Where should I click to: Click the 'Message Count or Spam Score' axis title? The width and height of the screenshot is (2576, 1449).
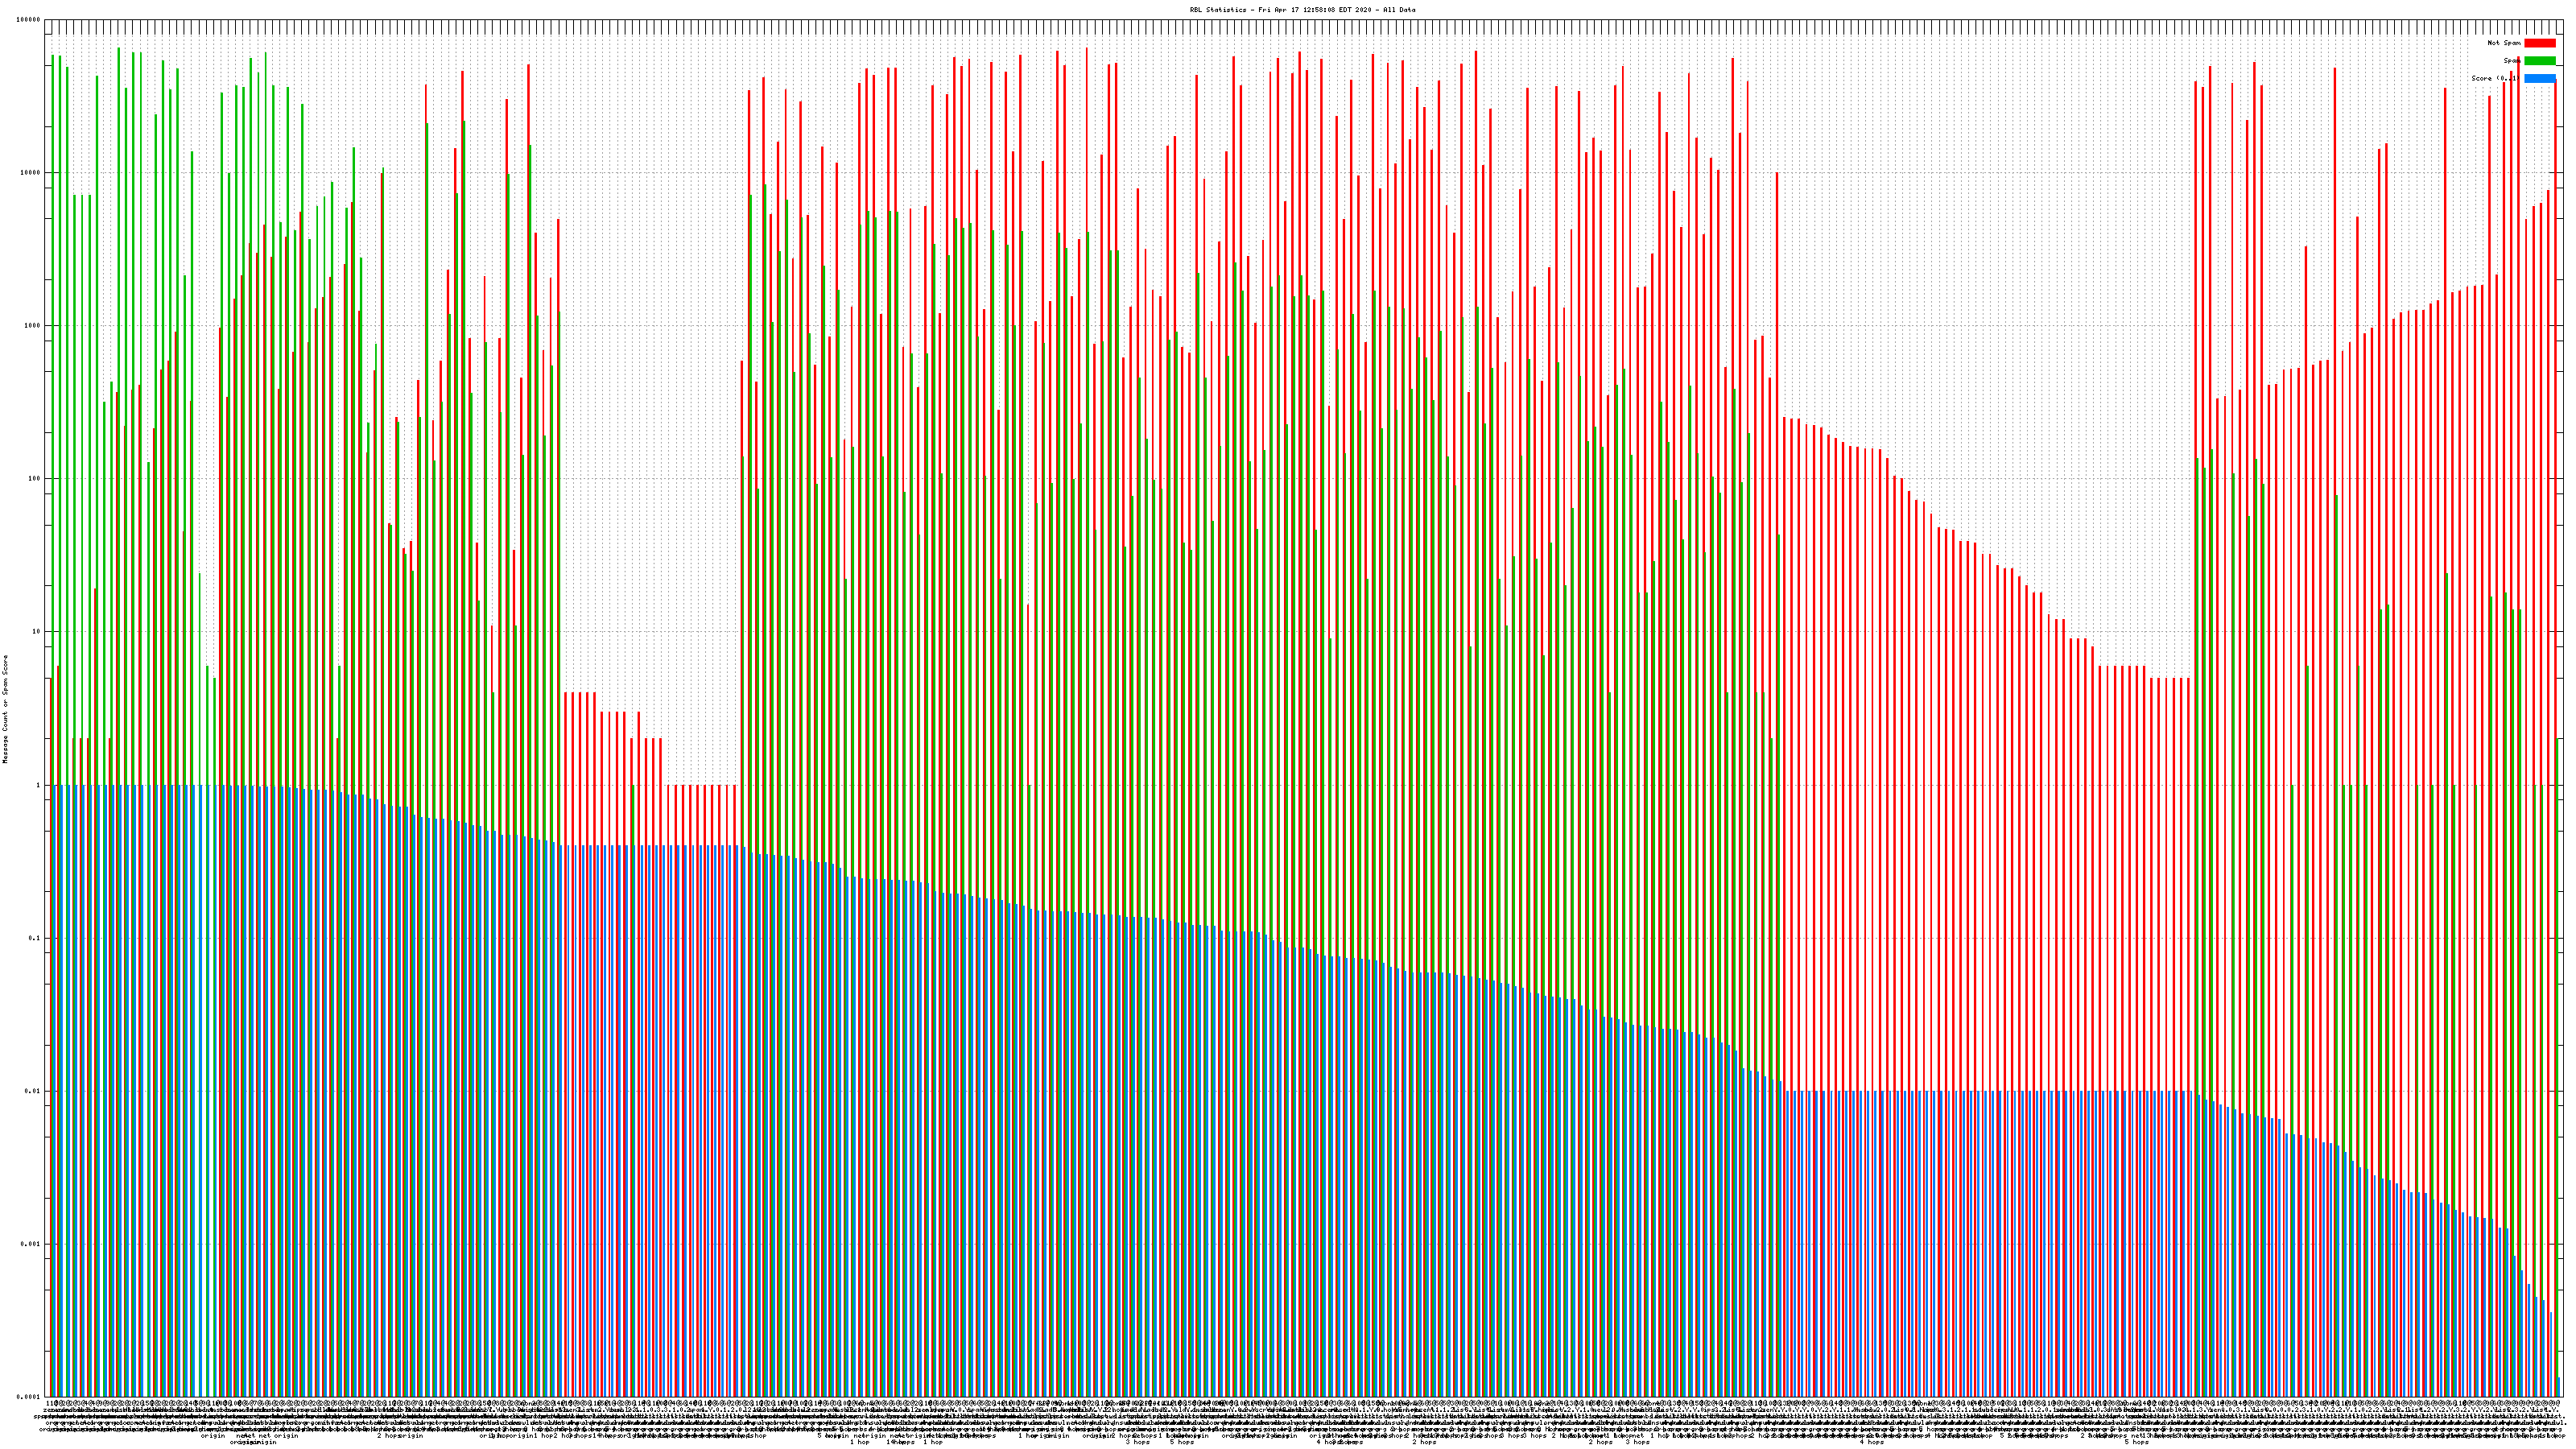tap(5, 709)
